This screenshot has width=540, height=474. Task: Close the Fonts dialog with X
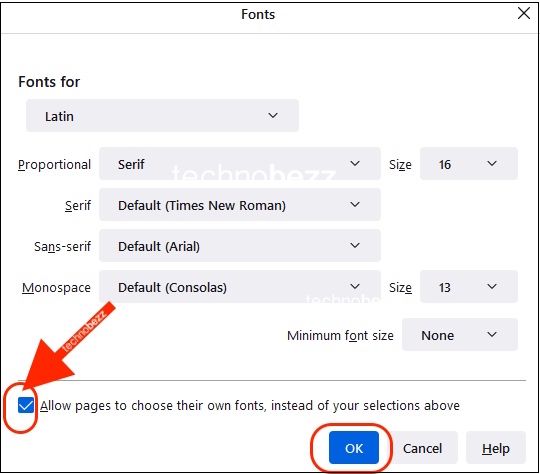coord(524,14)
